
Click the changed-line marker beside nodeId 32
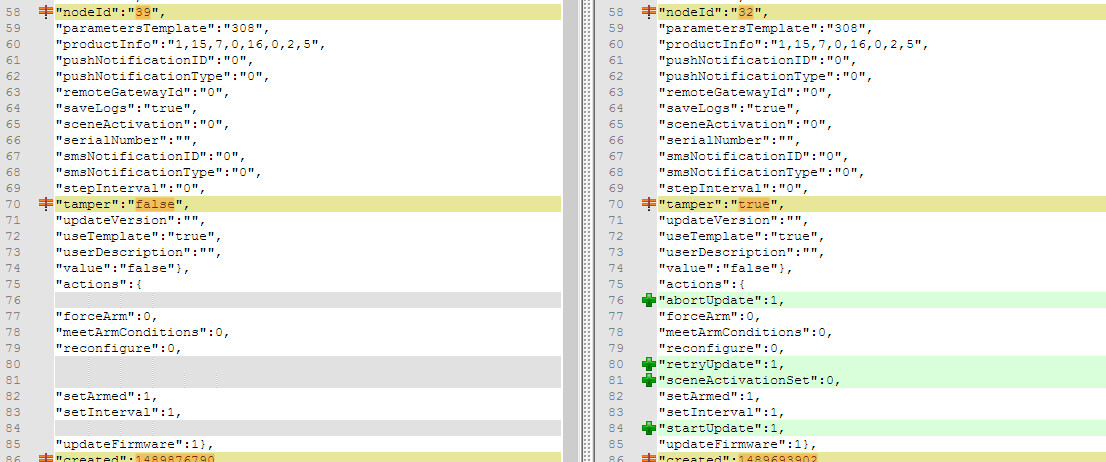point(649,12)
